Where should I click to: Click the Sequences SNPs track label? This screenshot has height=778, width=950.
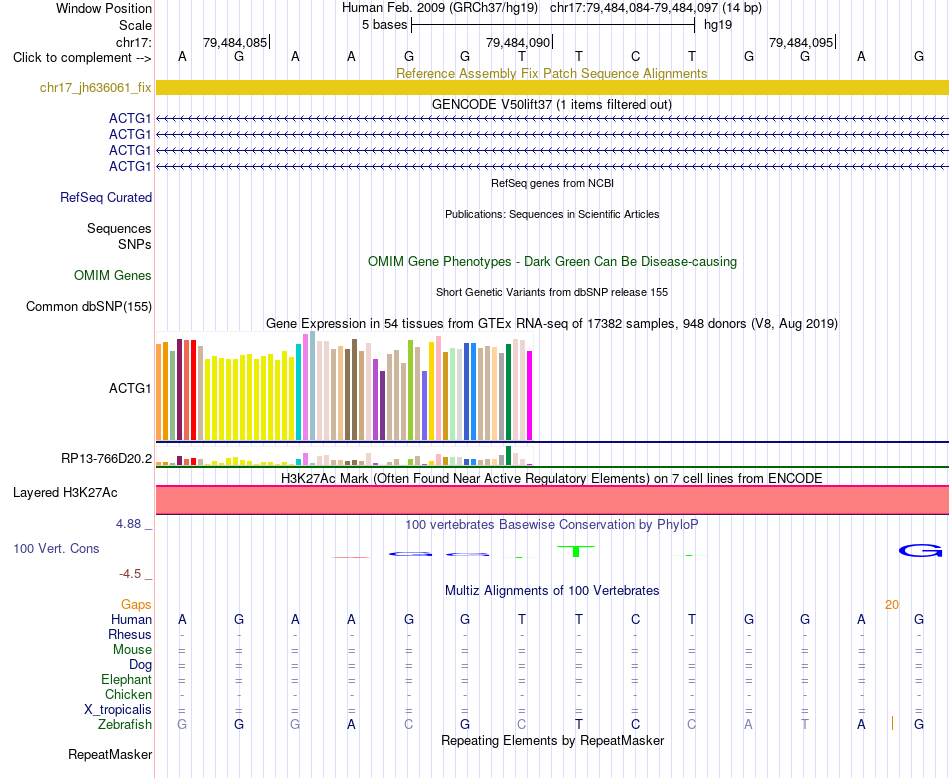119,236
